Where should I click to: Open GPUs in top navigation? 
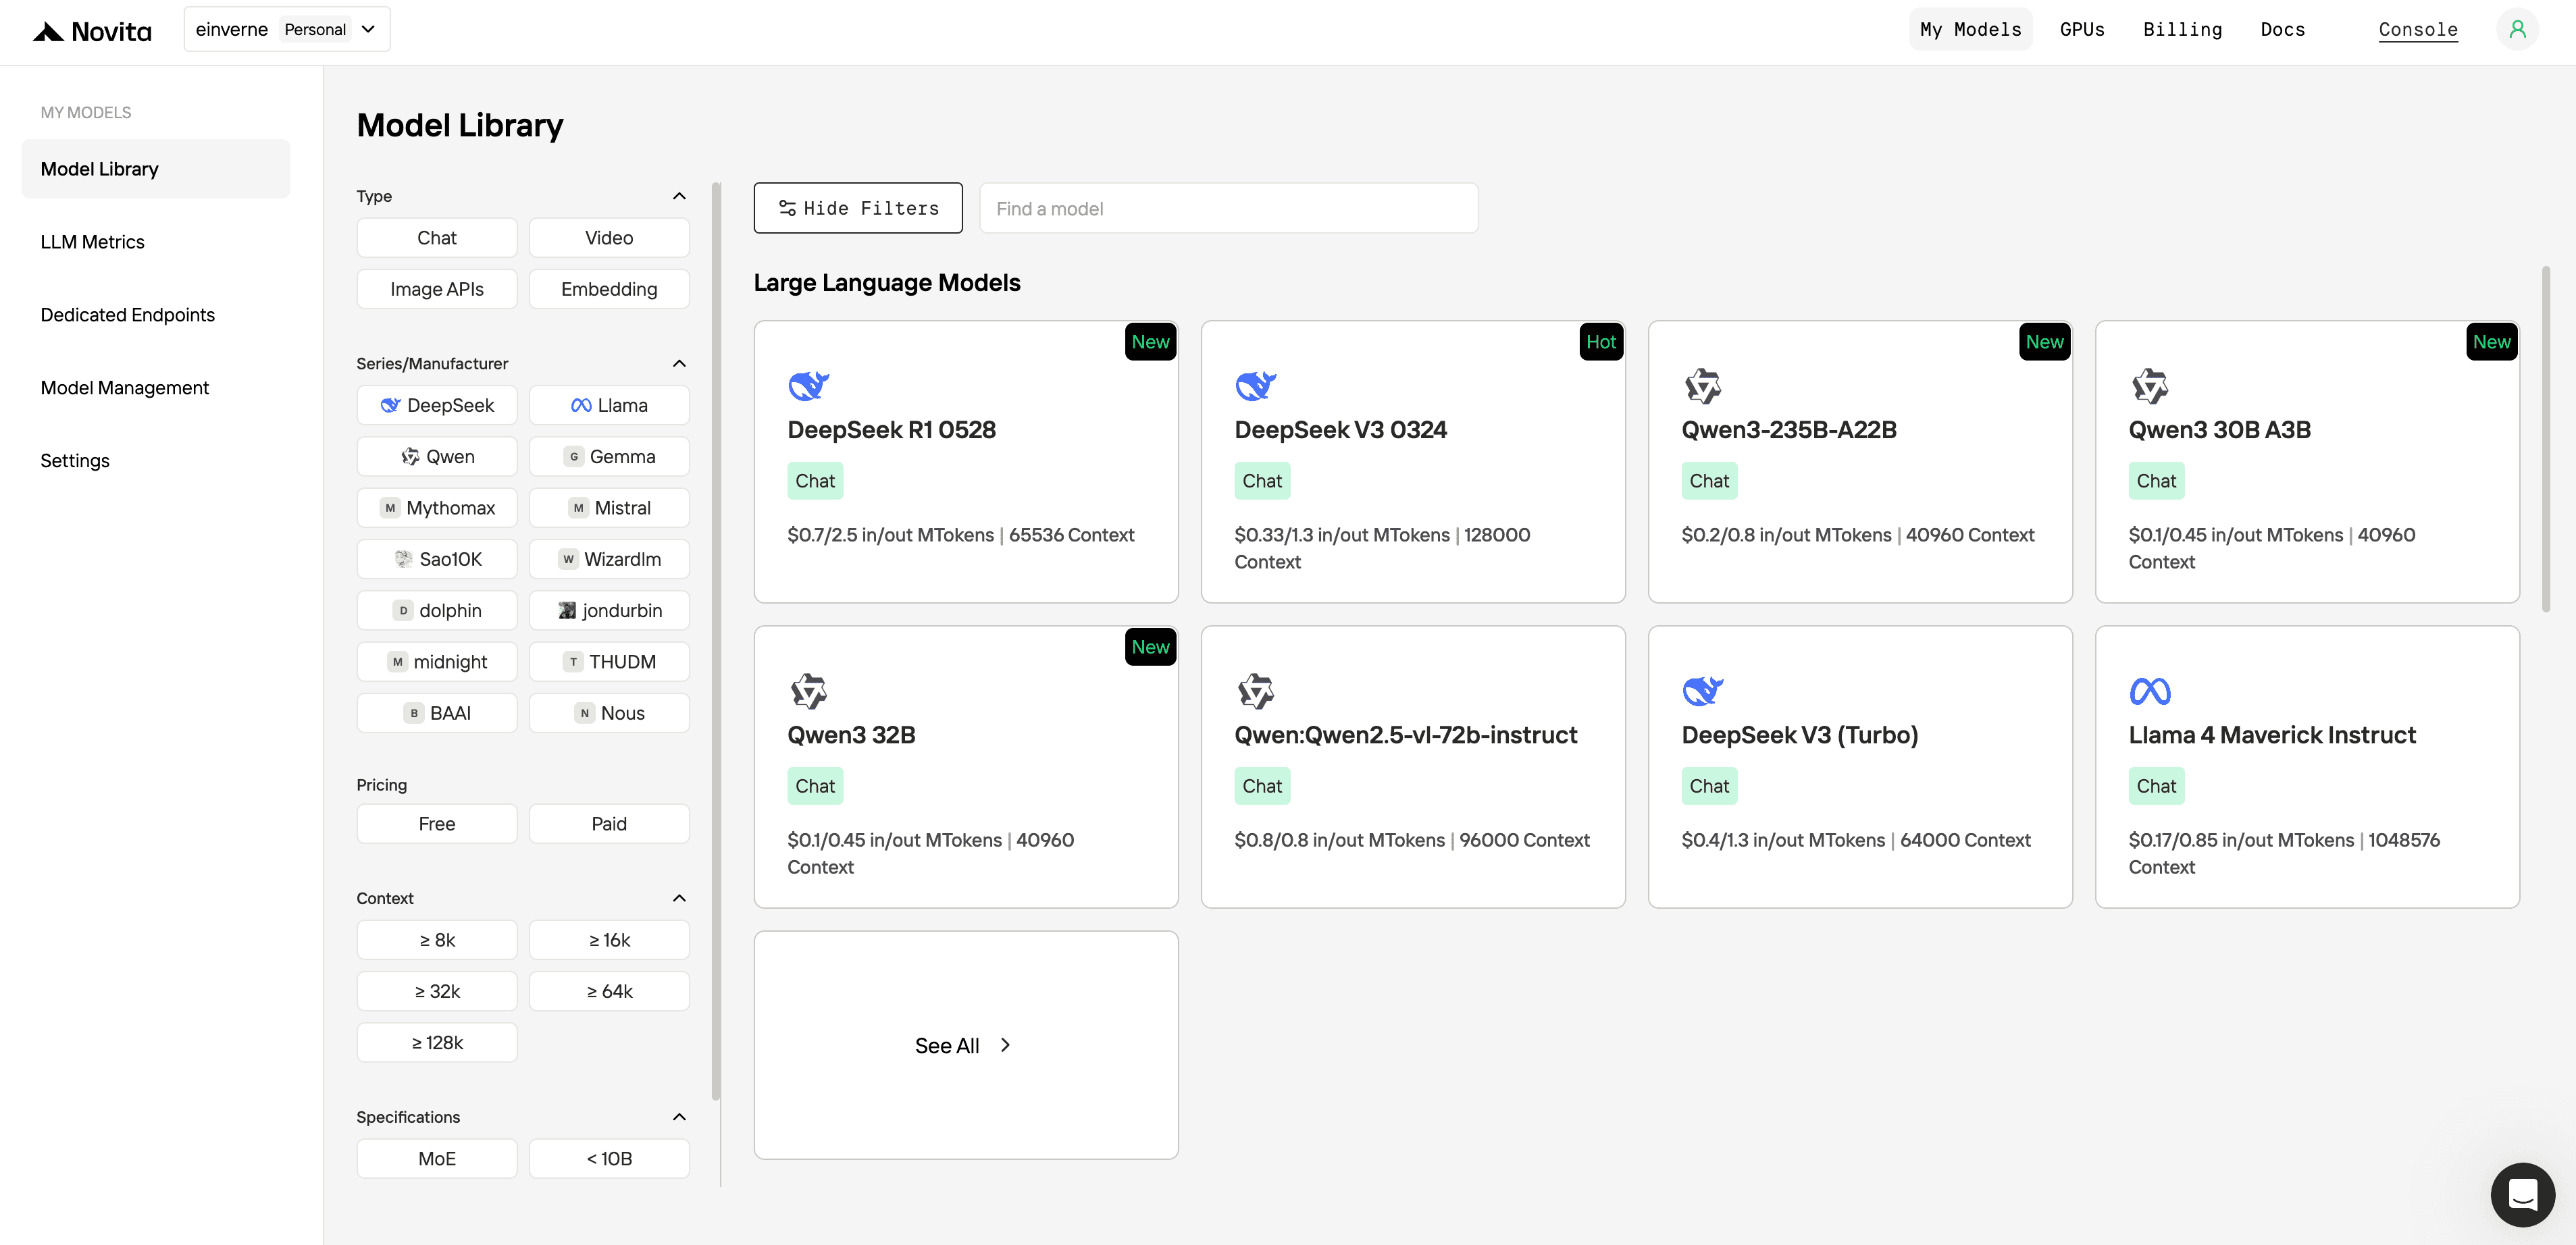point(2082,29)
